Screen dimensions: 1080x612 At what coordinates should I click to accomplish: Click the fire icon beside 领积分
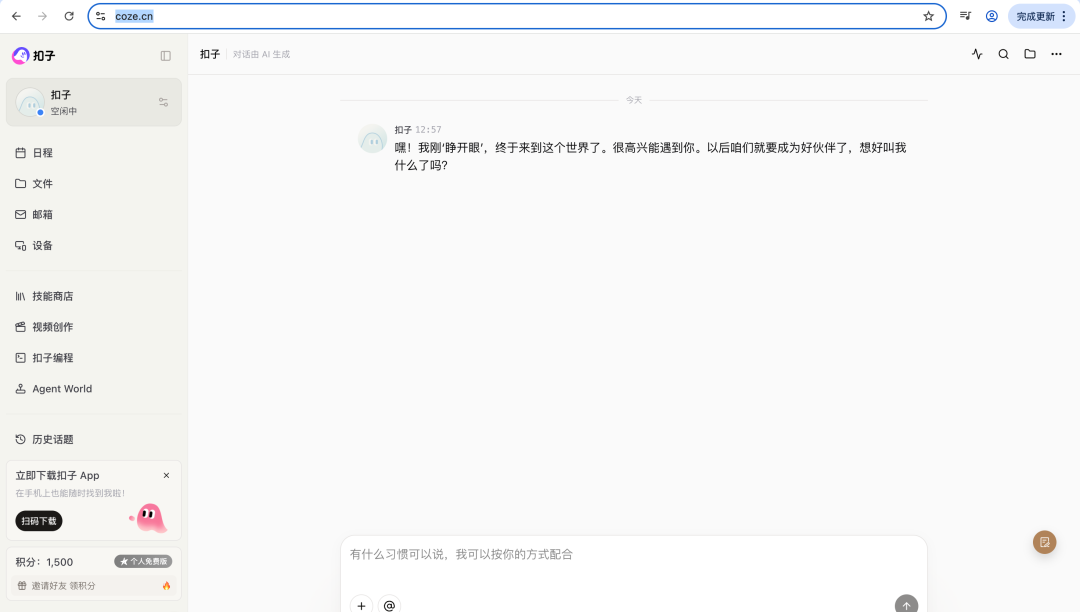pyautogui.click(x=166, y=586)
